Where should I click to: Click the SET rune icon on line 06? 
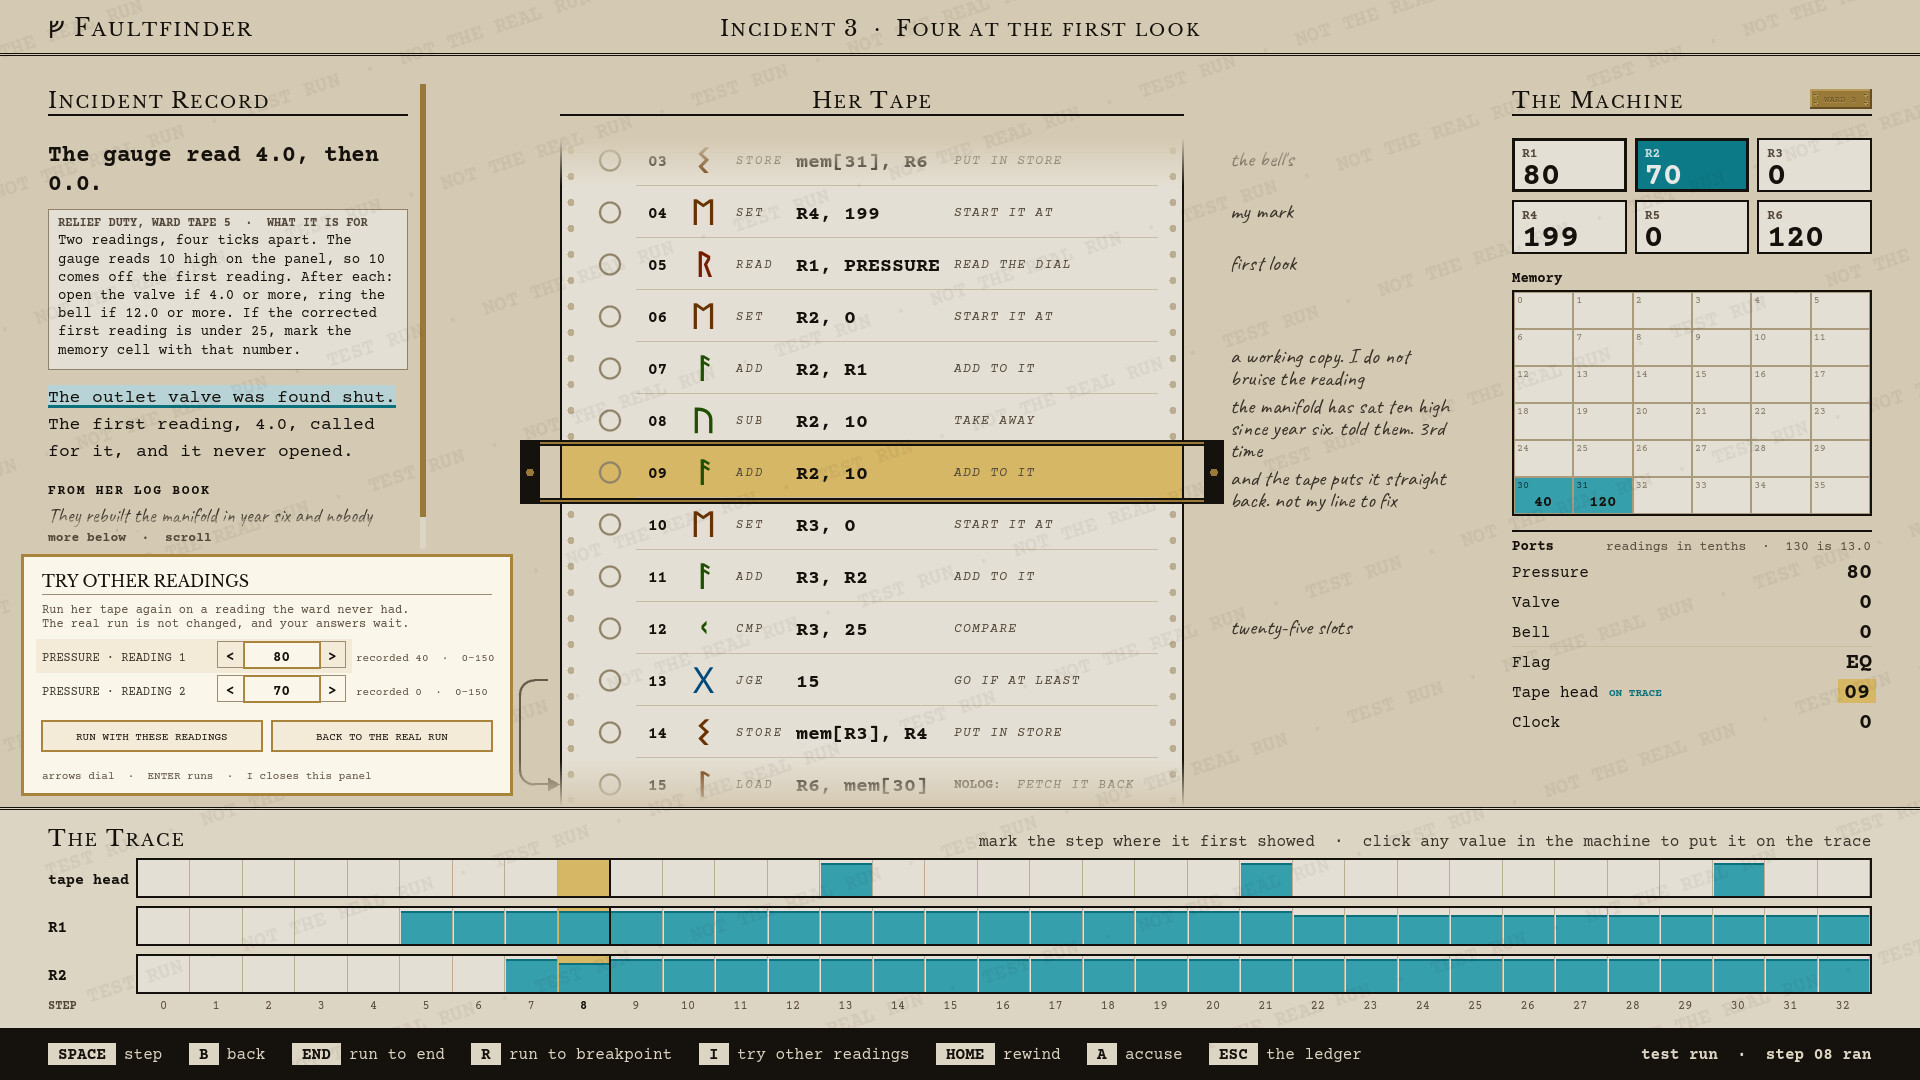point(703,316)
